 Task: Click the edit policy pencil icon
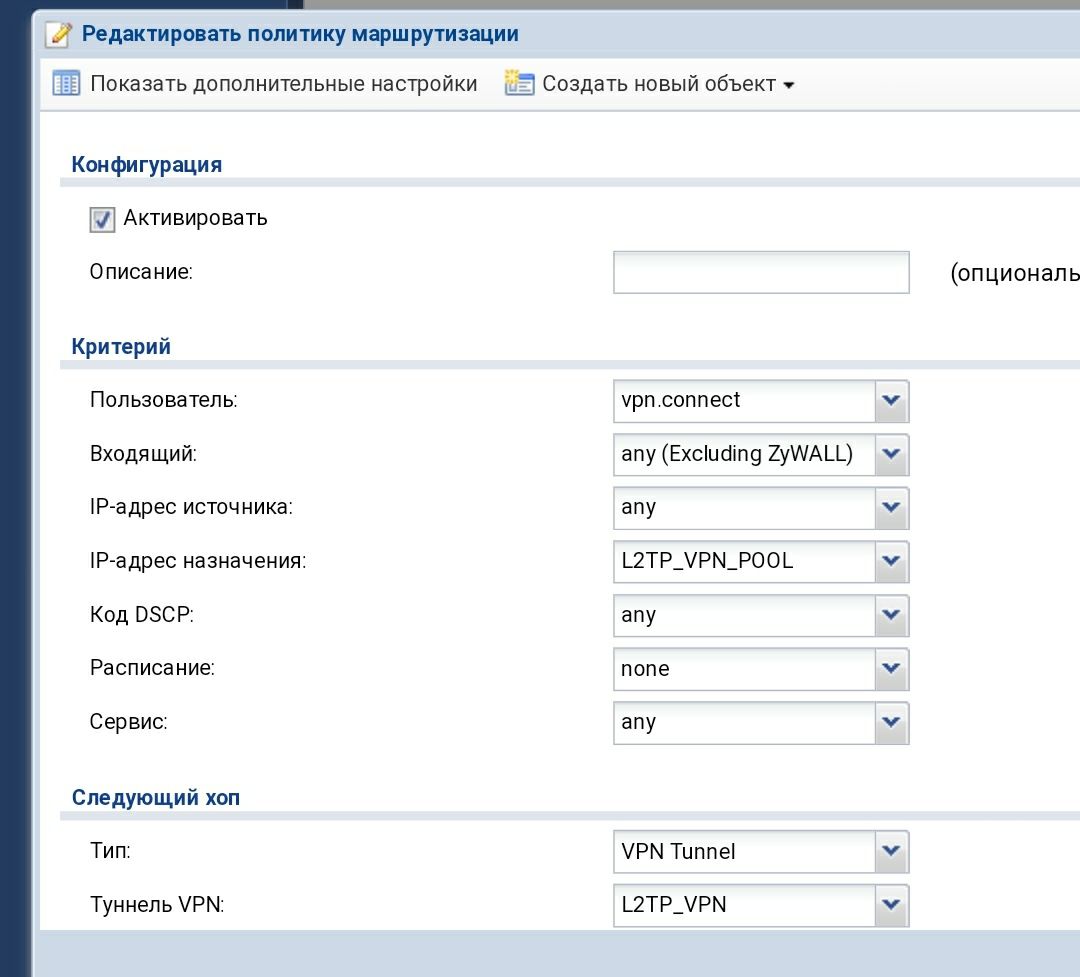click(x=60, y=35)
